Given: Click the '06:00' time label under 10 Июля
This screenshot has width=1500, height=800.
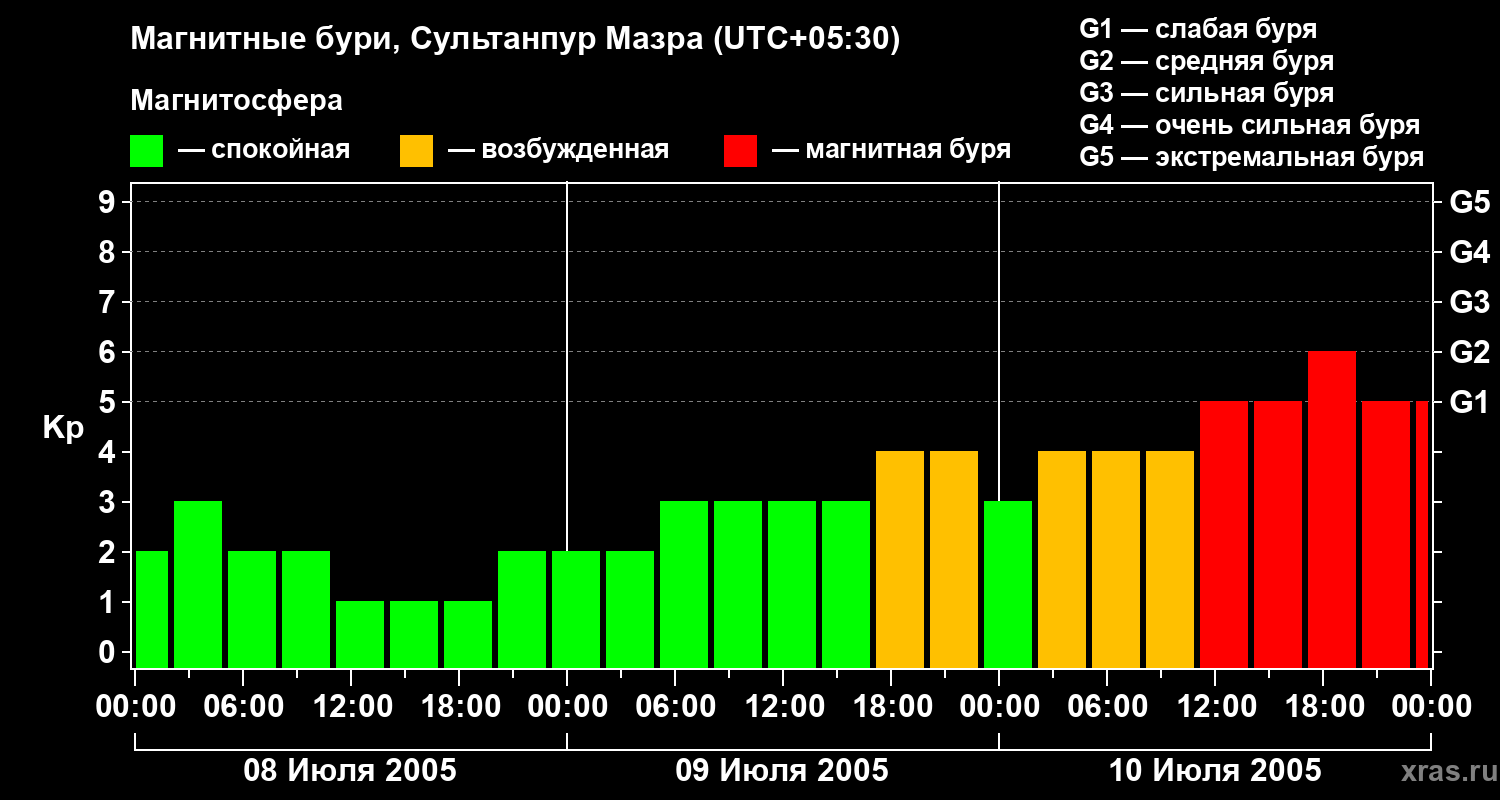Looking at the screenshot, I should point(1107,707).
